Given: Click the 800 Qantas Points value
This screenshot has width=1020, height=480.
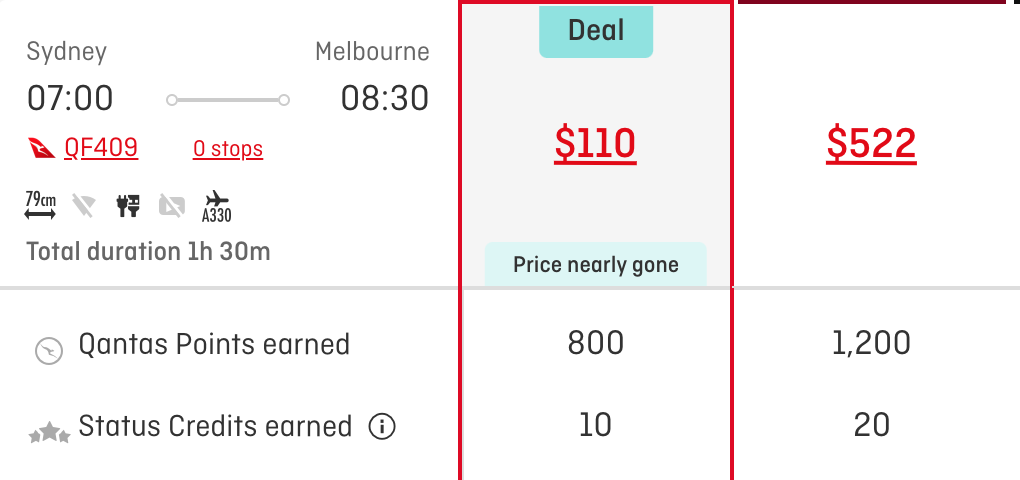Looking at the screenshot, I should coord(596,343).
